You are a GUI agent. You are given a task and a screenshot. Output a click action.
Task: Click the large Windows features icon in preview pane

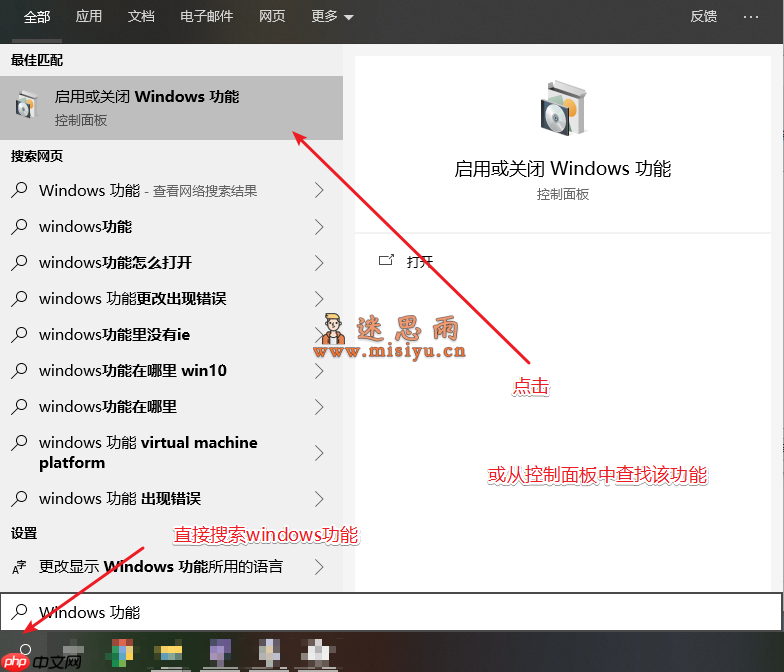coord(564,108)
